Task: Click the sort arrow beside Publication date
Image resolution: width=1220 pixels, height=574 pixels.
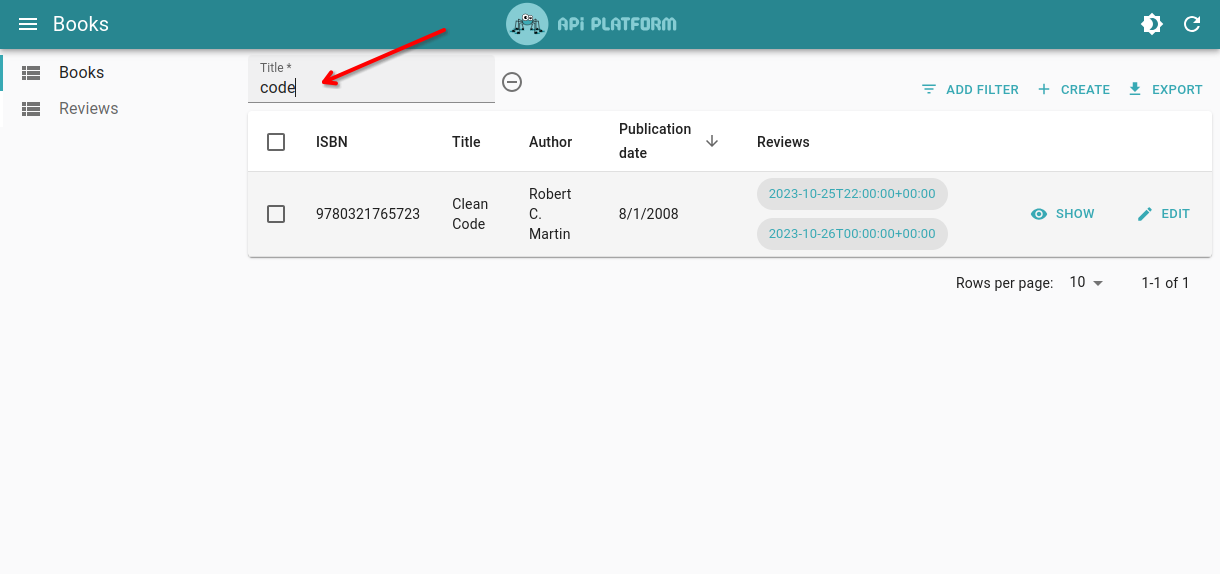Action: [x=712, y=141]
